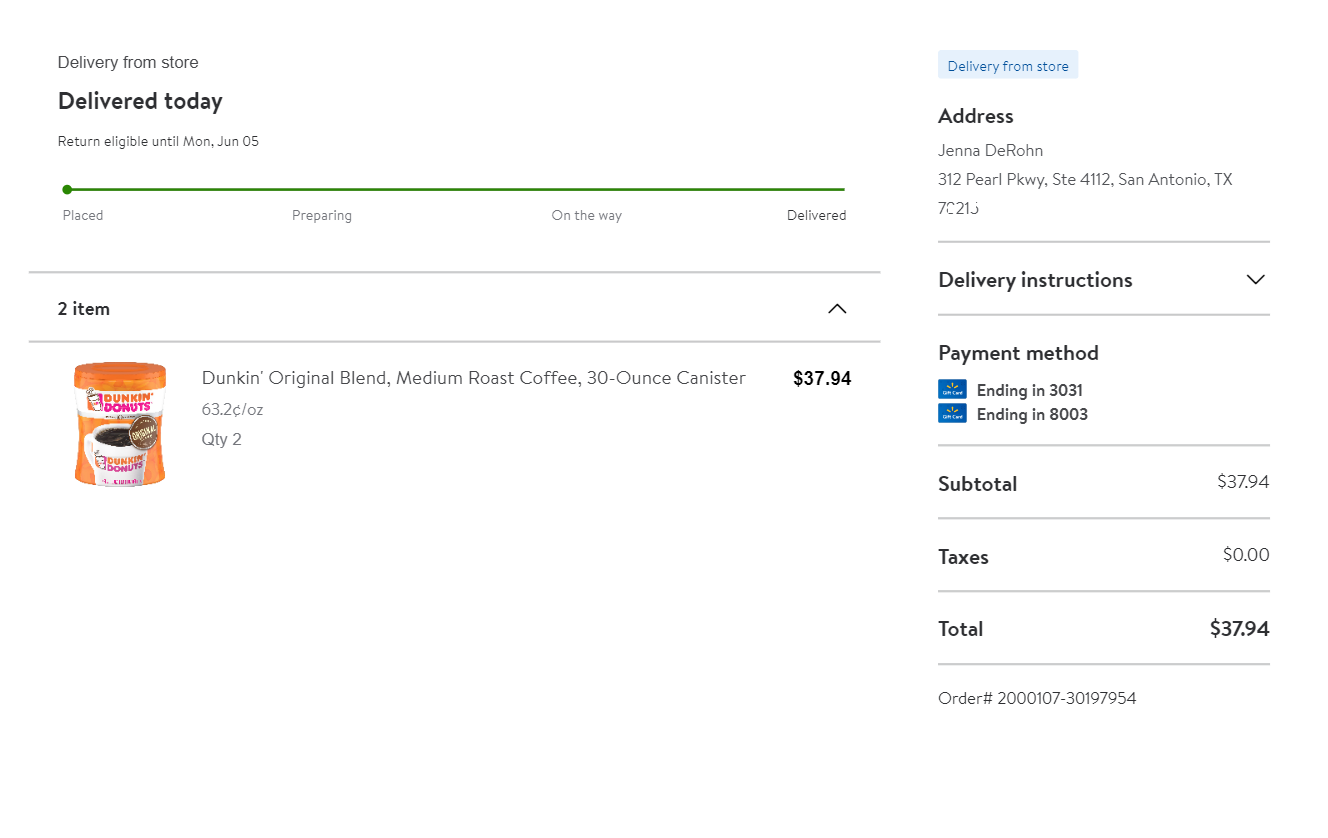Select the Preparing step label
The width and height of the screenshot is (1328, 838).
(x=322, y=215)
